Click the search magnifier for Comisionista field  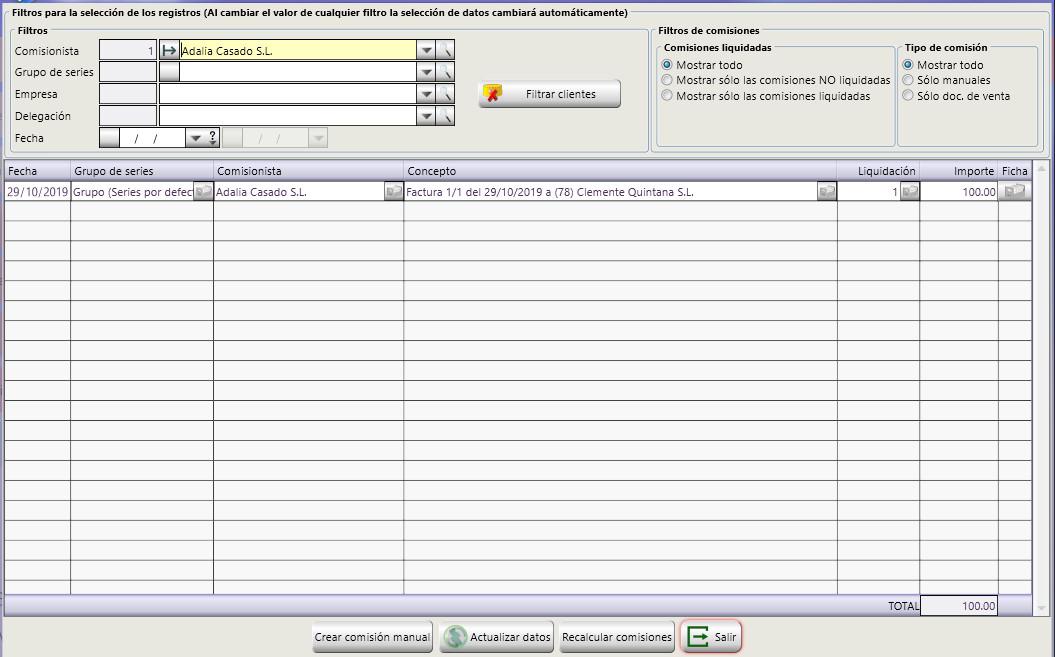click(x=446, y=51)
